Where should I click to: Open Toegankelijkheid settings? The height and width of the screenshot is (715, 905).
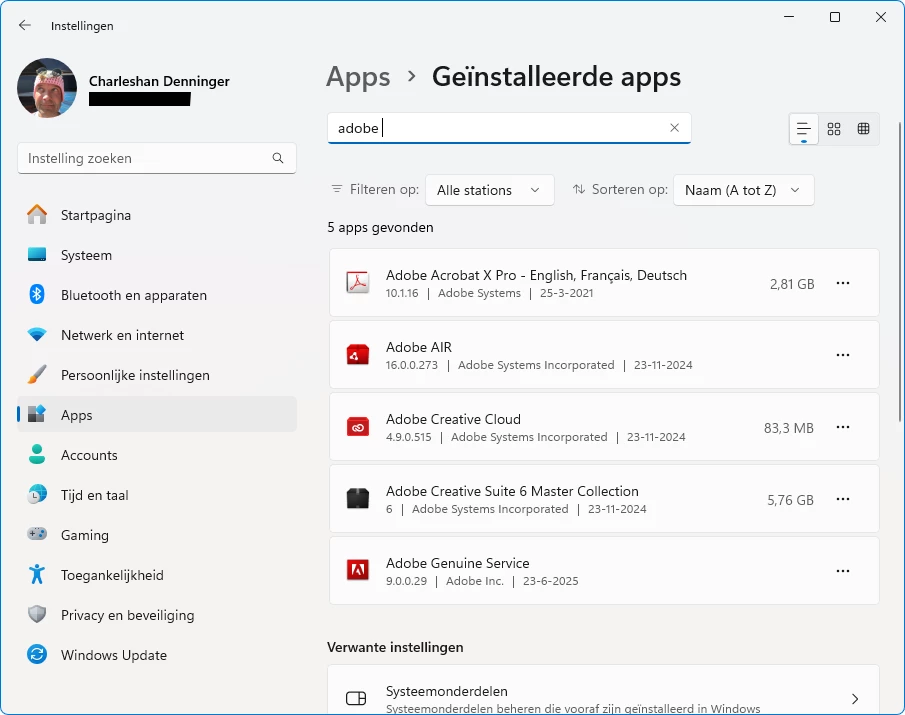(x=157, y=575)
